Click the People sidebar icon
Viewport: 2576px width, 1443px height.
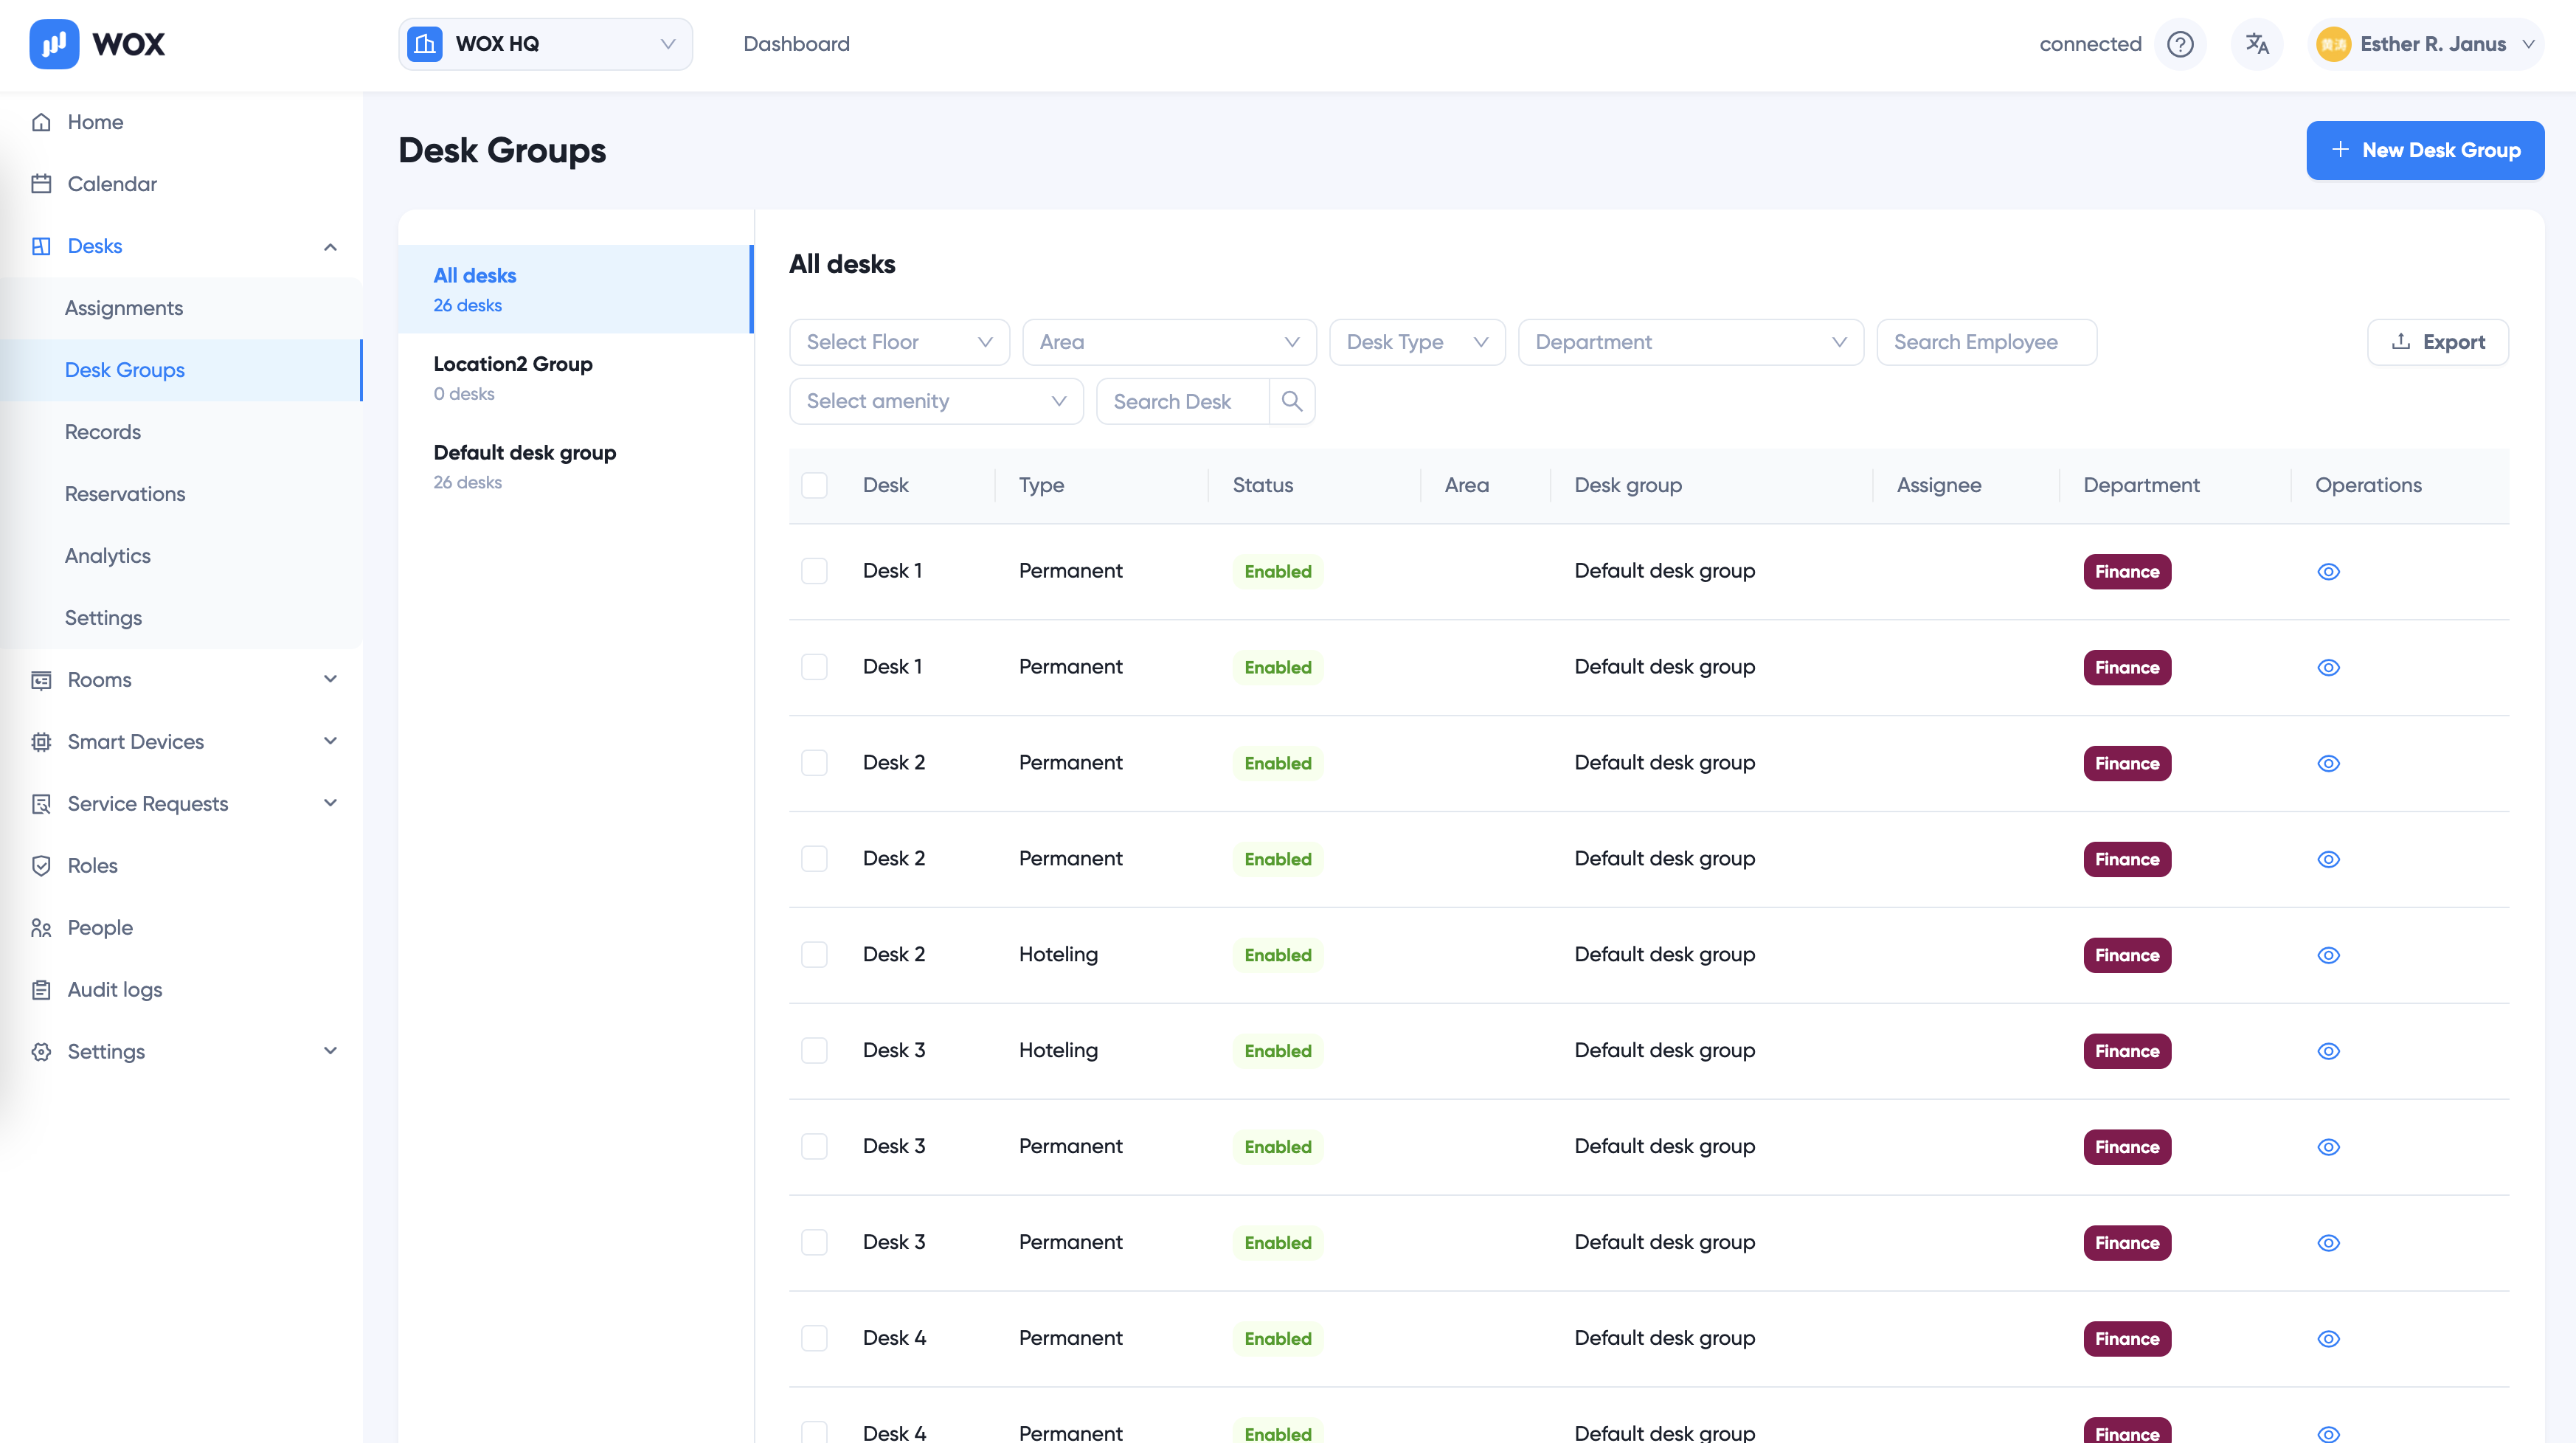pyautogui.click(x=41, y=928)
